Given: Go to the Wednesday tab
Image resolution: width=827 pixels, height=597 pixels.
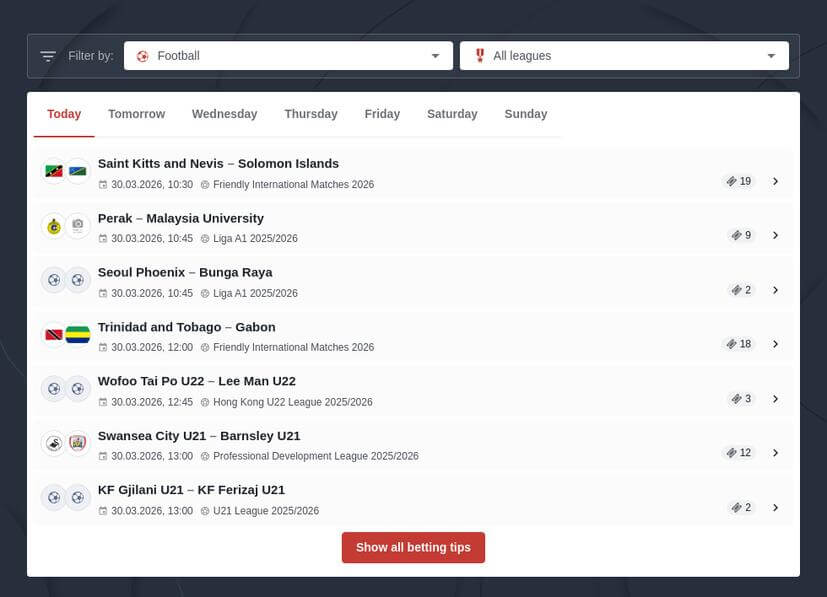Looking at the screenshot, I should [x=224, y=114].
